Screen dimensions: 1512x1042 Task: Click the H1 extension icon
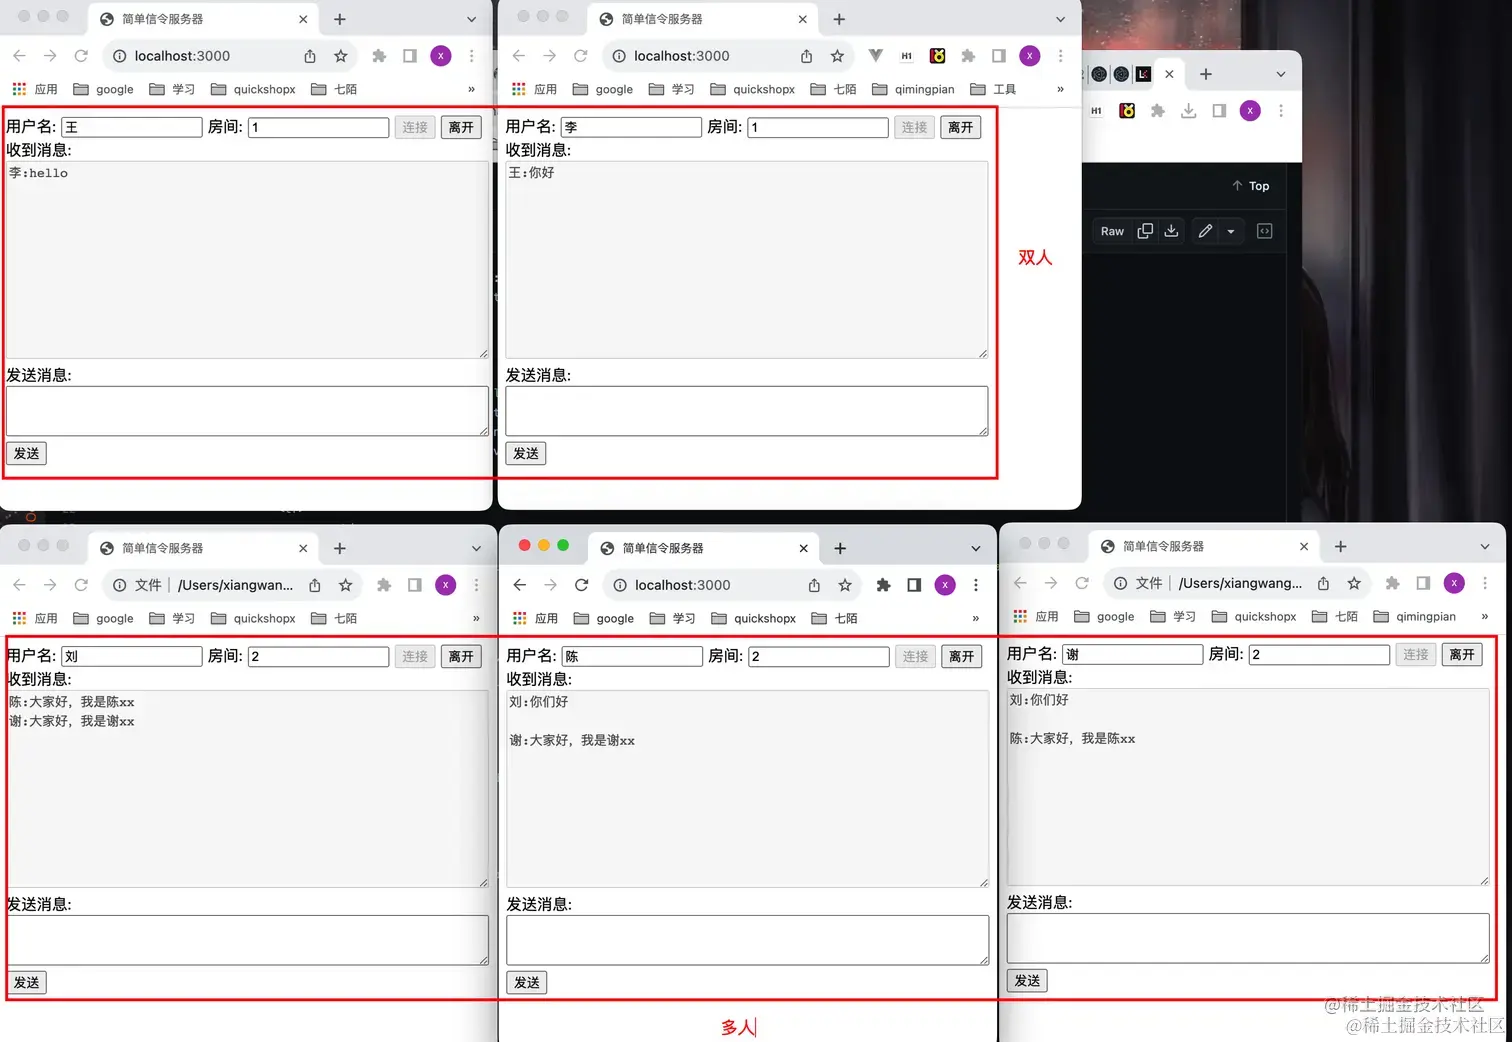pyautogui.click(x=906, y=56)
